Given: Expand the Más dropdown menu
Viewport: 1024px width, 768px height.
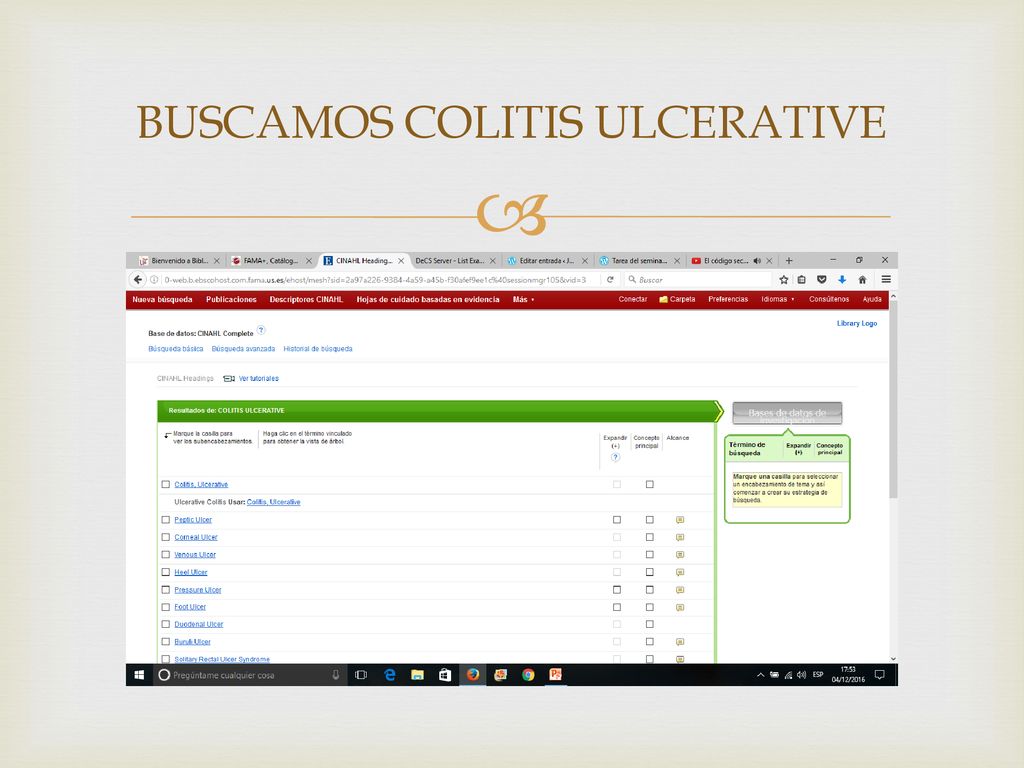Looking at the screenshot, I should [x=523, y=300].
